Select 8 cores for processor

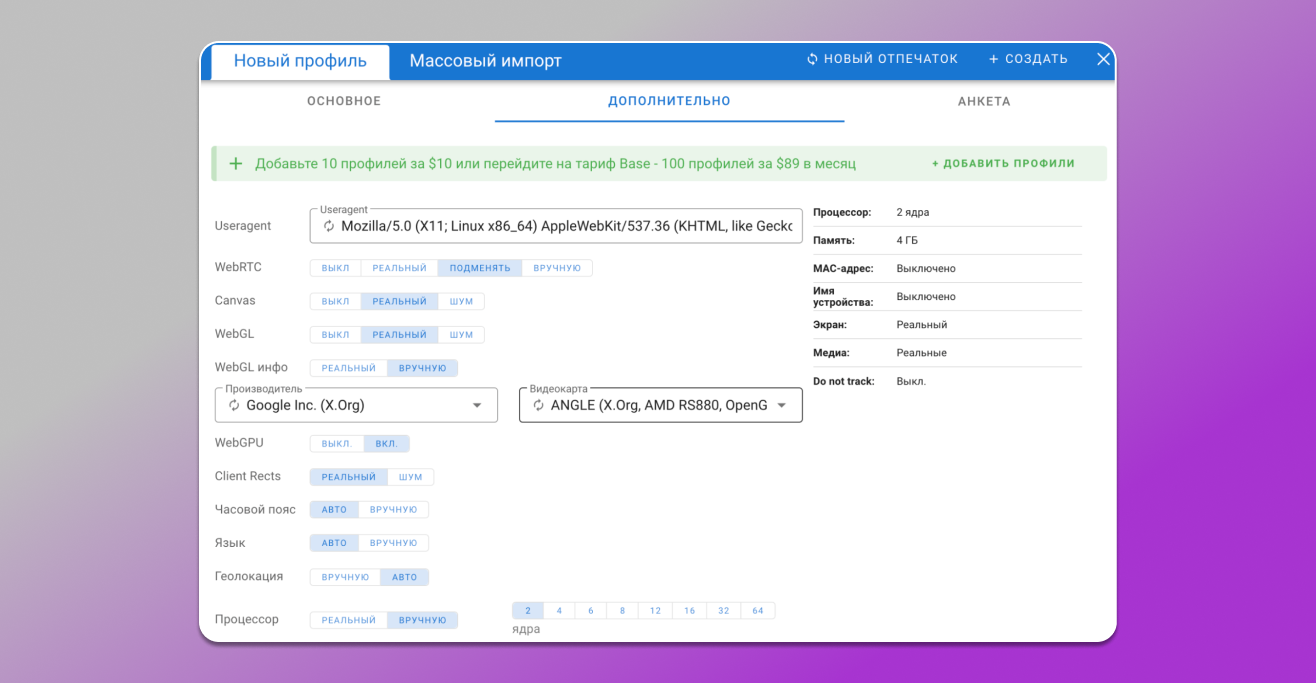(622, 610)
